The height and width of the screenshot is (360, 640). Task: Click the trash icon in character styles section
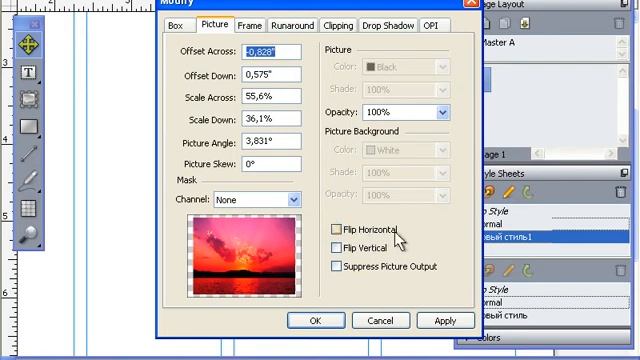coord(620,270)
